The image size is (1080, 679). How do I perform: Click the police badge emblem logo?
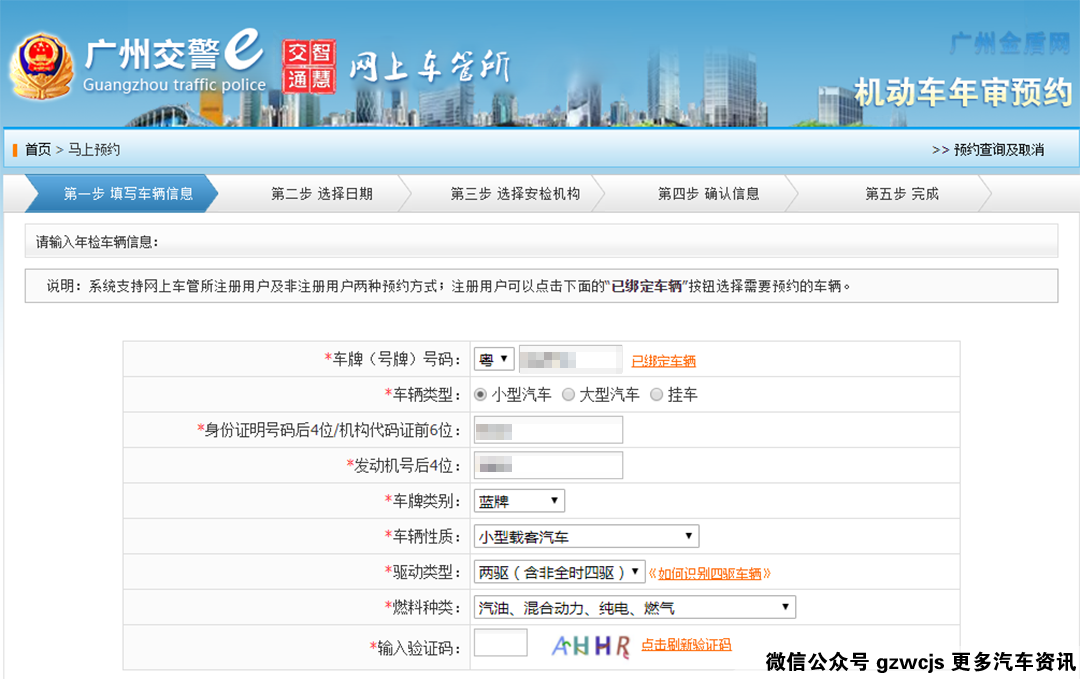[41, 66]
